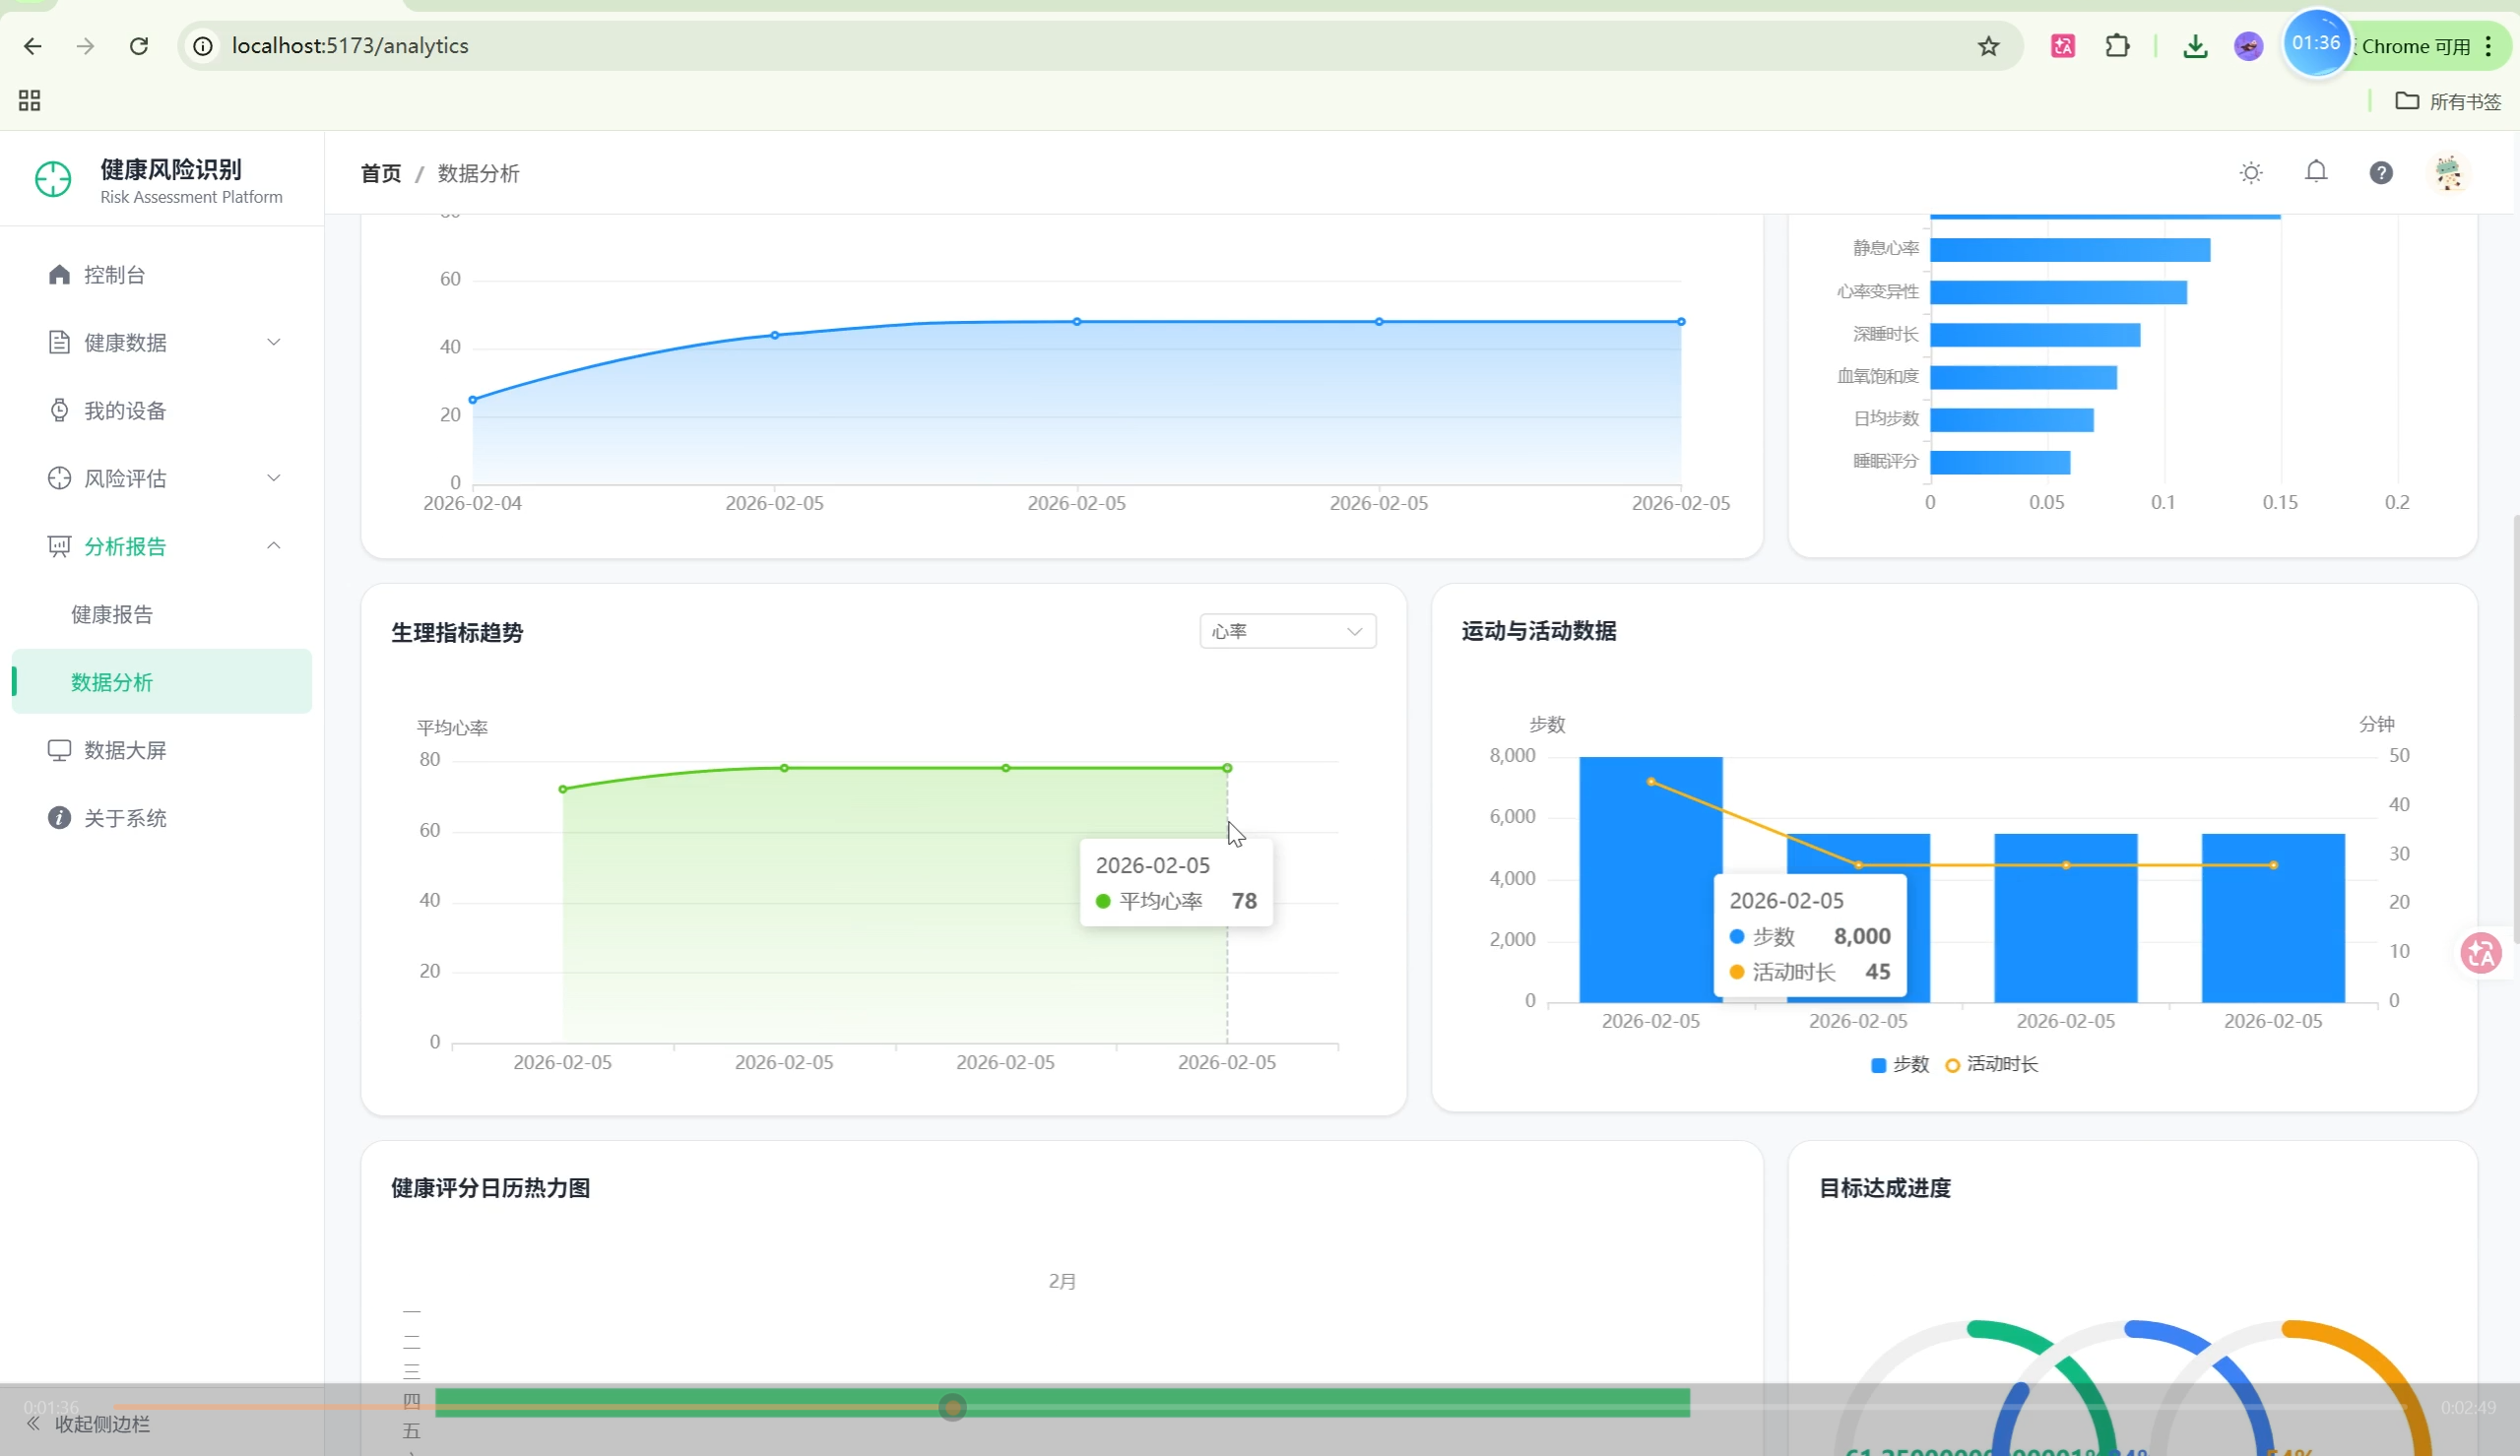The image size is (2520, 1456).
Task: Open the notifications bell
Action: (2315, 172)
